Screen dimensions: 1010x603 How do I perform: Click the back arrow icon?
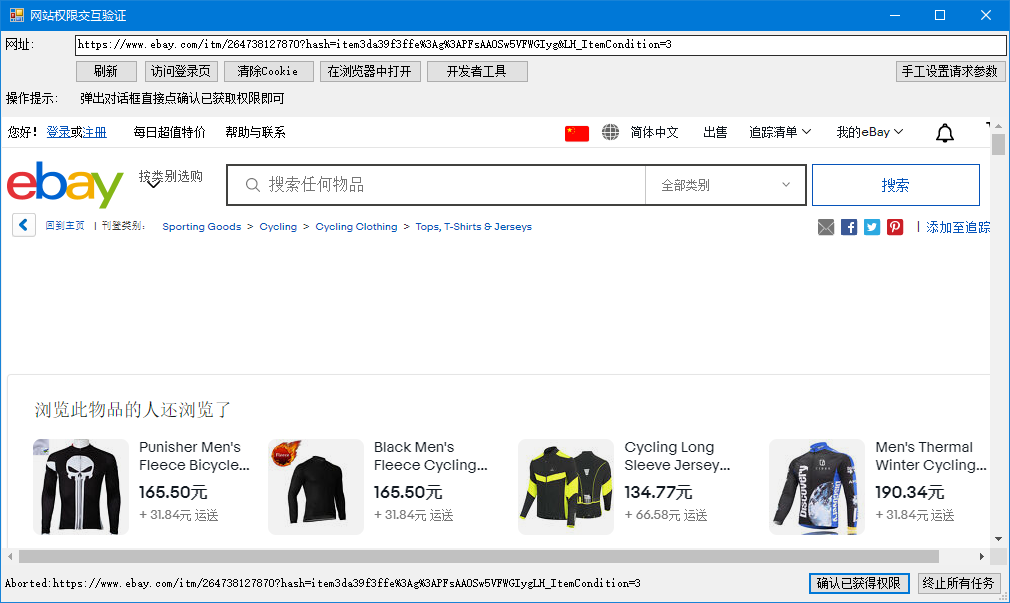click(x=24, y=226)
